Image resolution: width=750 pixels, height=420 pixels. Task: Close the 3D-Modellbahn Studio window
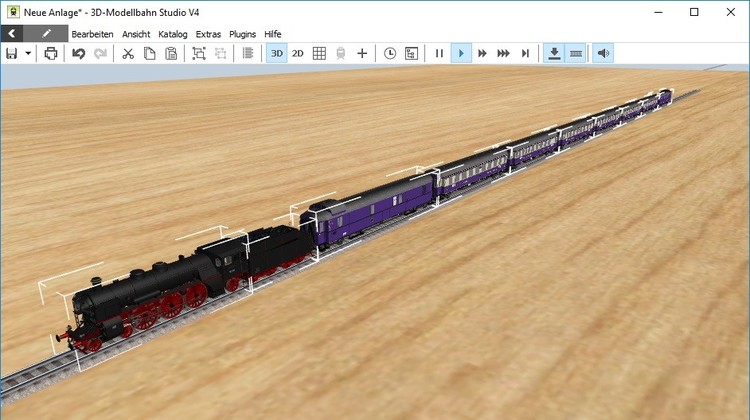730,12
